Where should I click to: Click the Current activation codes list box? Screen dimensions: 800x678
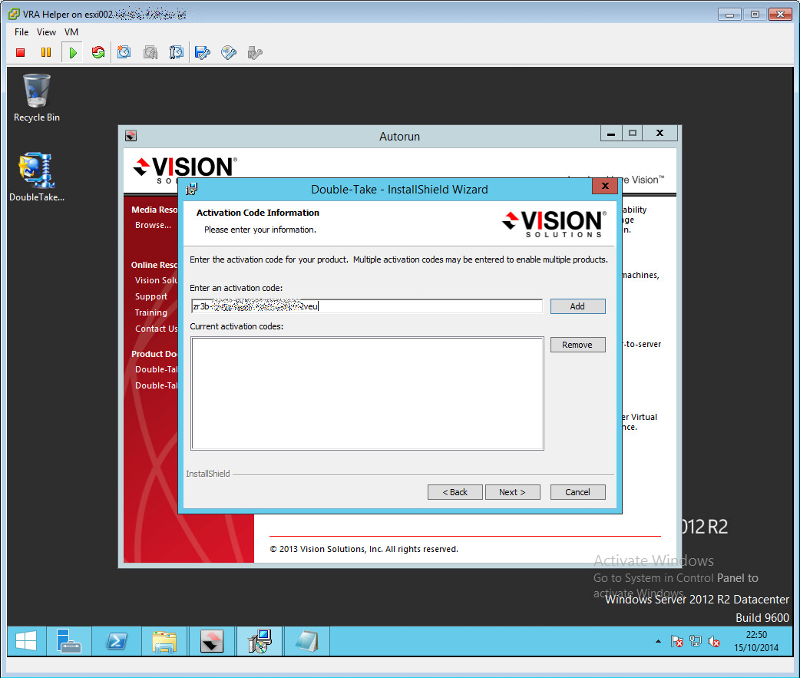click(x=367, y=393)
